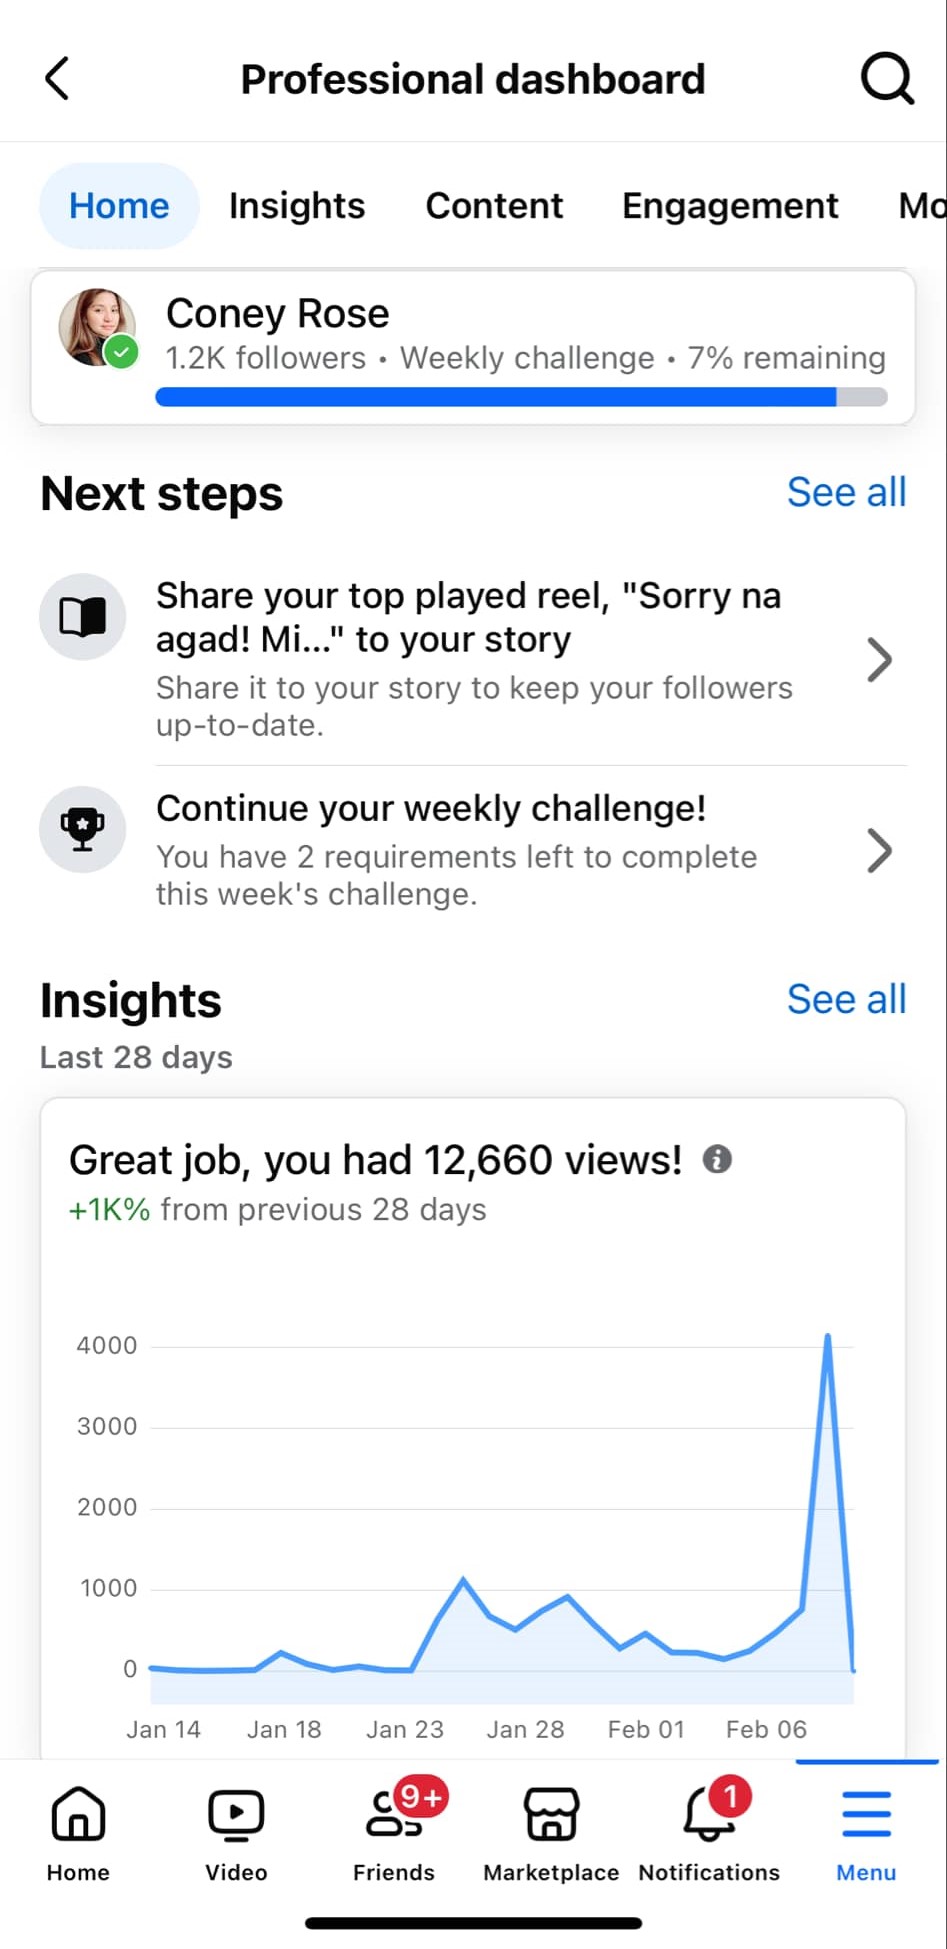Switch to the Insights tab
Viewport: 947px width, 1949px height.
click(297, 206)
